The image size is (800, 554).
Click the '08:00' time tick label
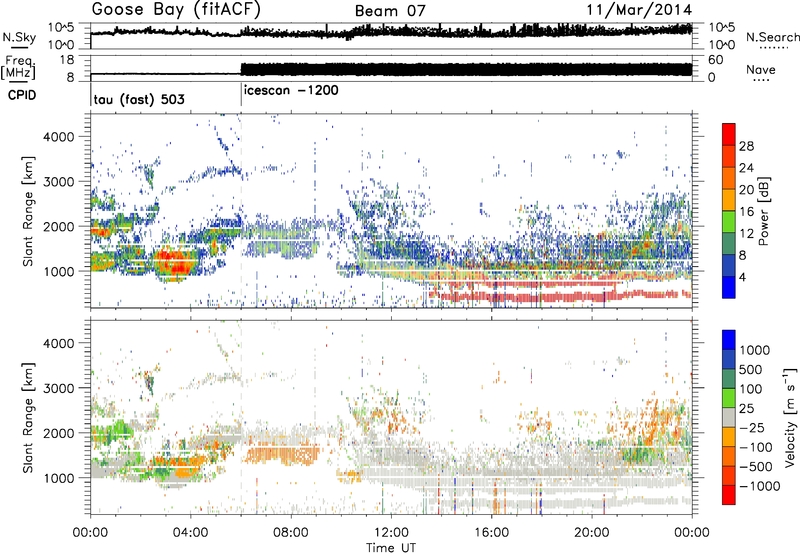(x=291, y=533)
